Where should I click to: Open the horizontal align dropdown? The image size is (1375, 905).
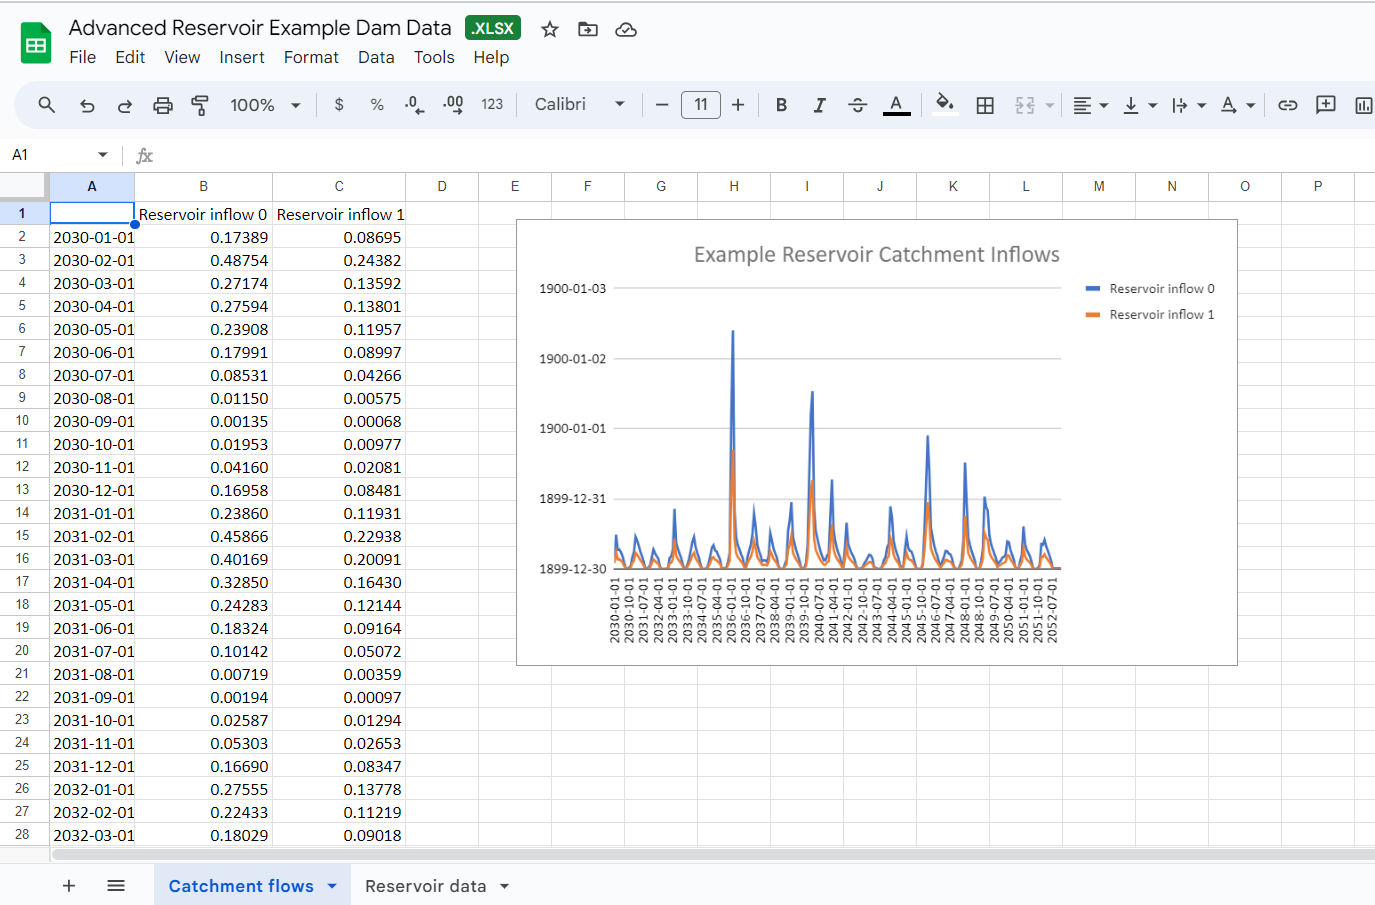tap(1090, 105)
